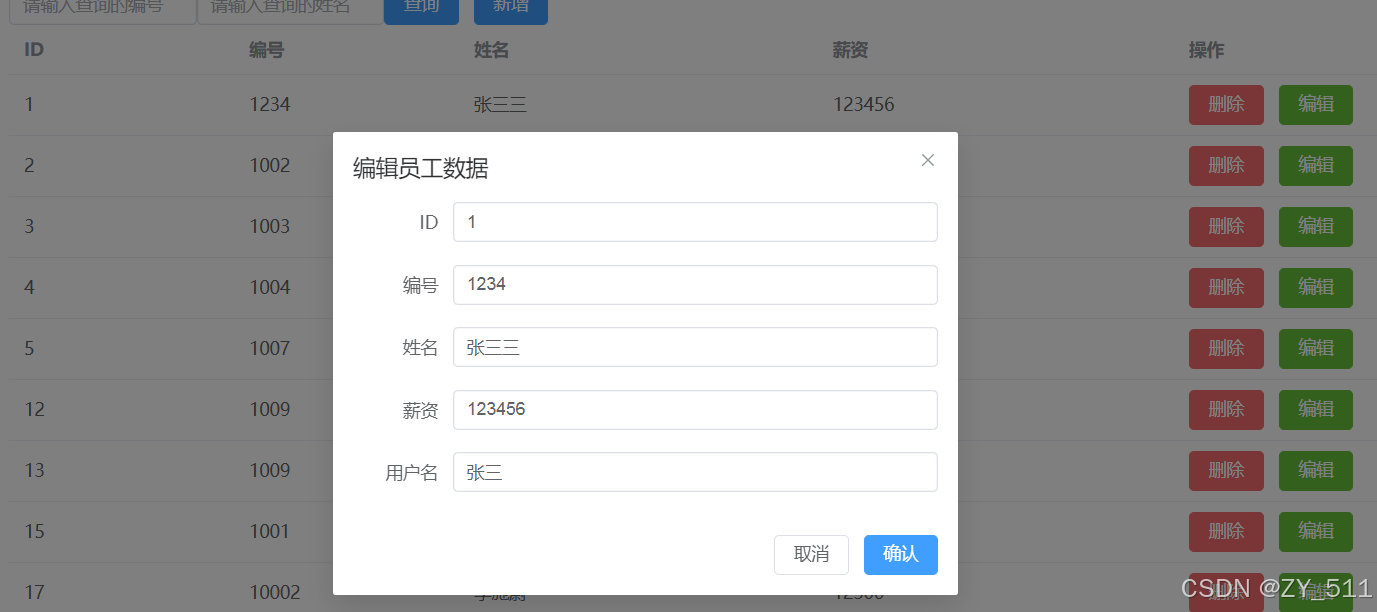
Task: Click the 姓名 search input at the top
Action: tap(290, 10)
